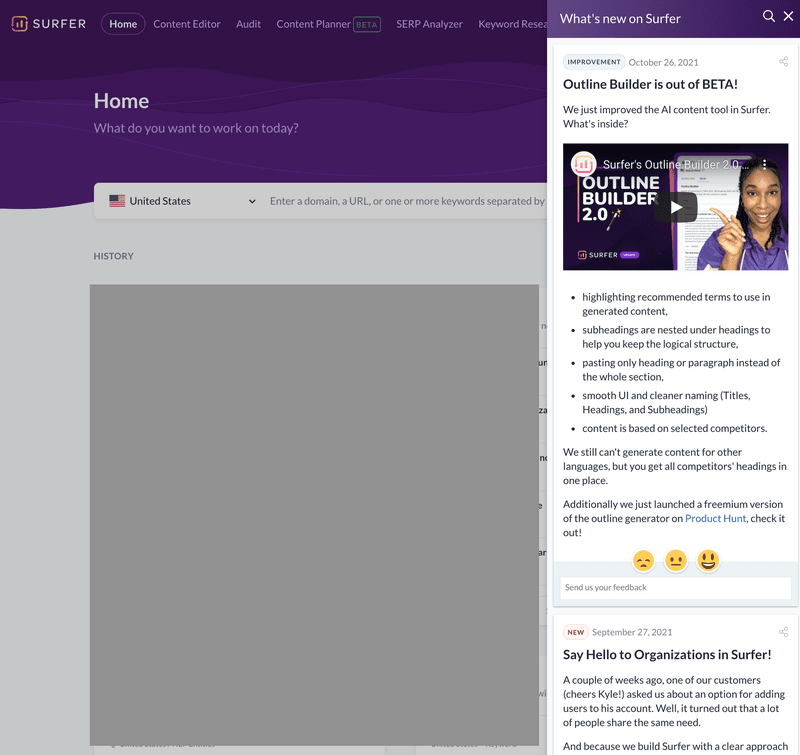React with the happy grinning emoji
This screenshot has height=755, width=800.
pyautogui.click(x=708, y=560)
